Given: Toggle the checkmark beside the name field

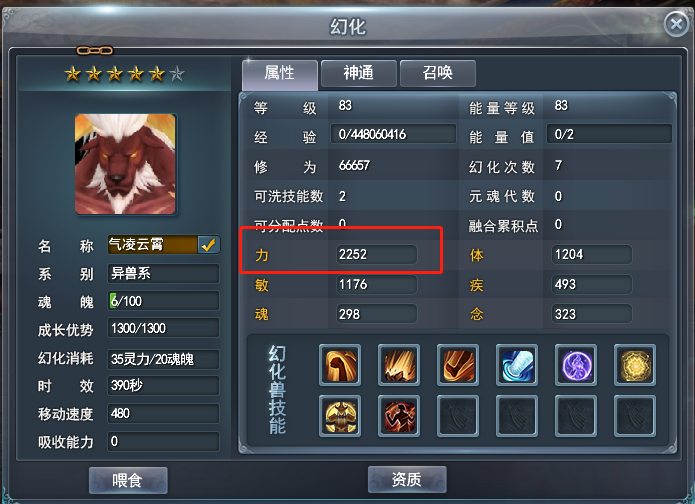Looking at the screenshot, I should 208,245.
